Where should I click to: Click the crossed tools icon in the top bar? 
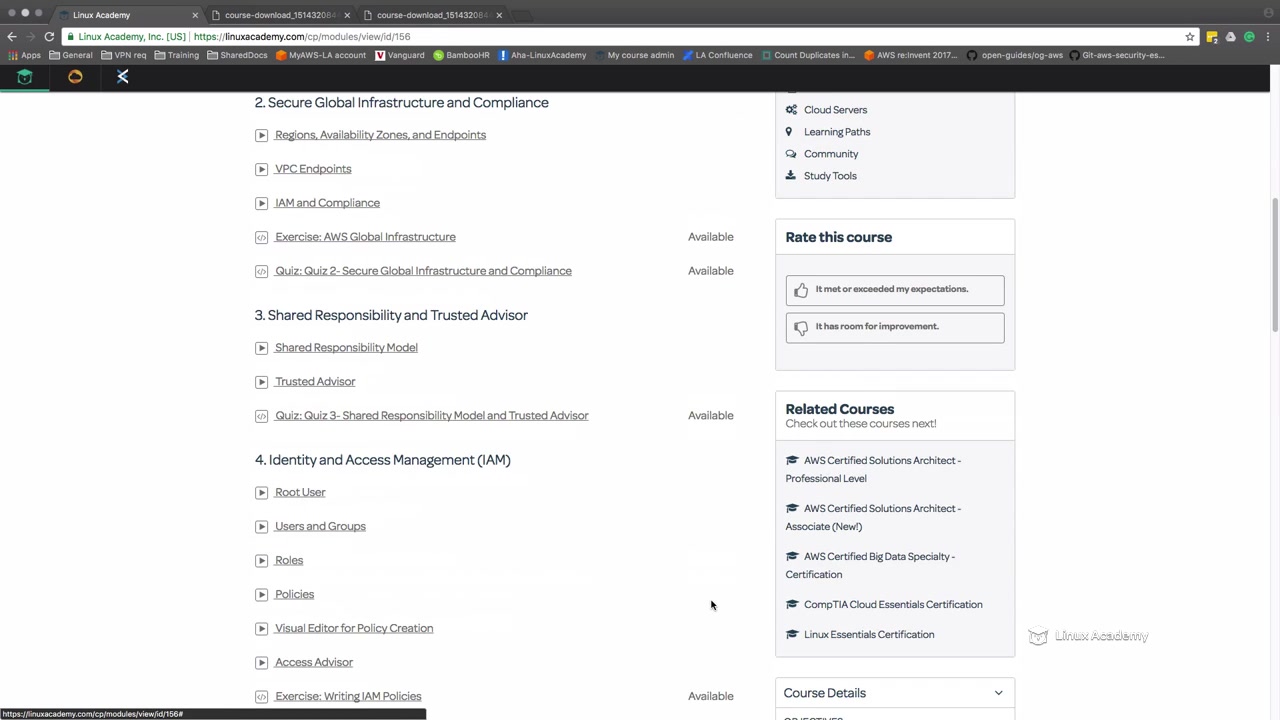pyautogui.click(x=123, y=77)
